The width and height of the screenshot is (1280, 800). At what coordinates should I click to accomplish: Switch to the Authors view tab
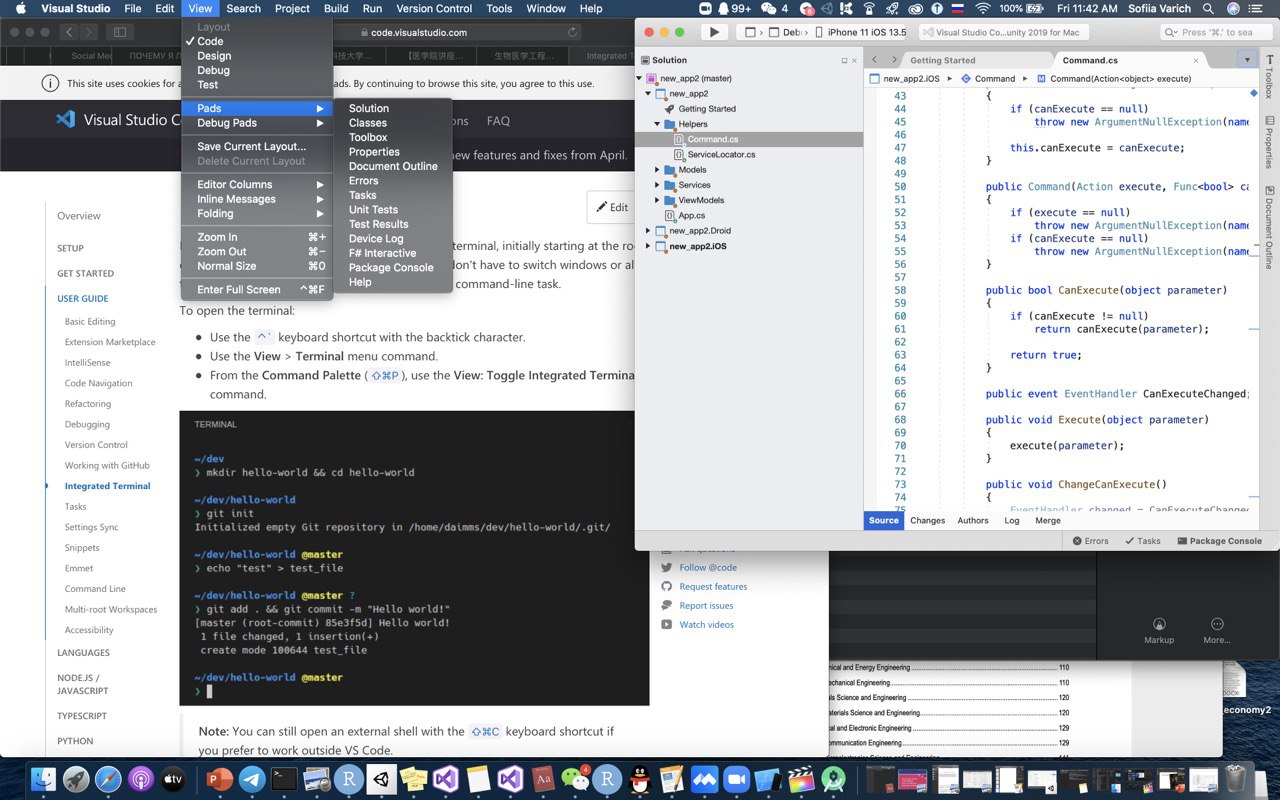tap(973, 520)
